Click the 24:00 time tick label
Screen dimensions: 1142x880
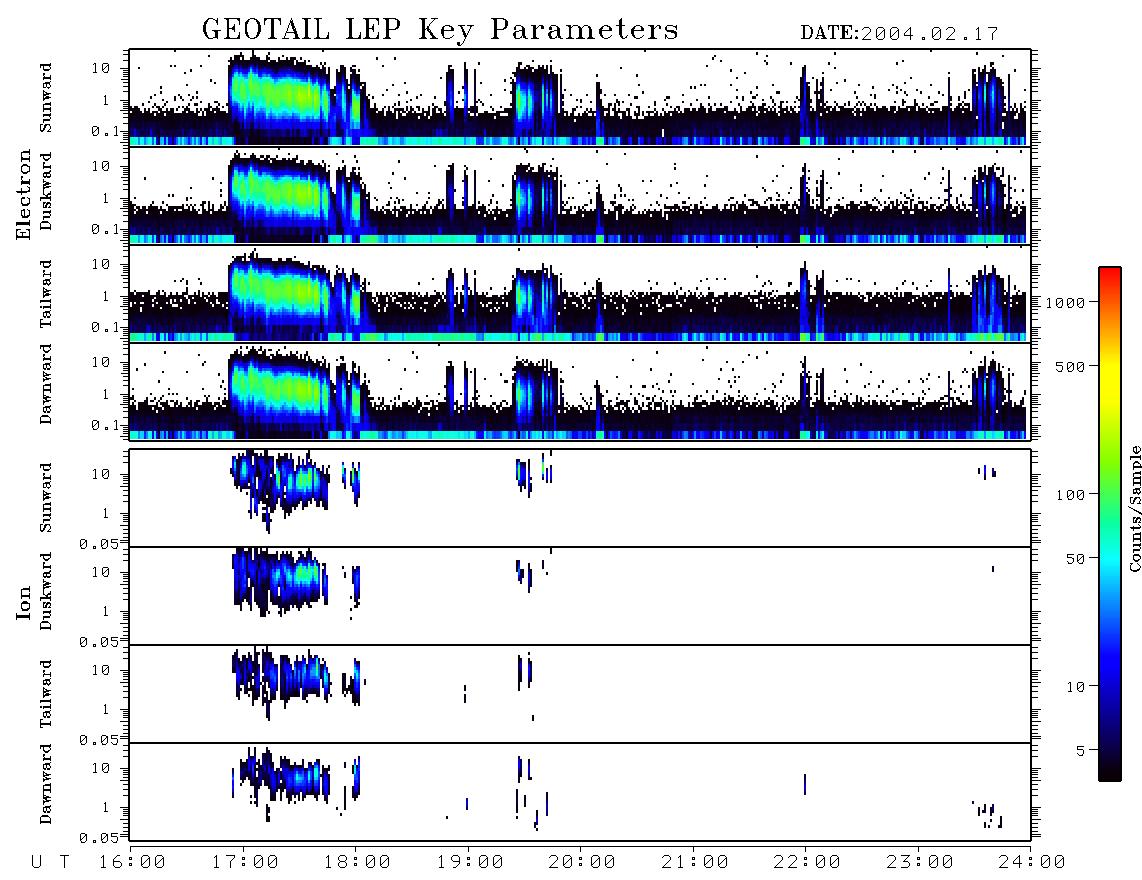point(1032,863)
